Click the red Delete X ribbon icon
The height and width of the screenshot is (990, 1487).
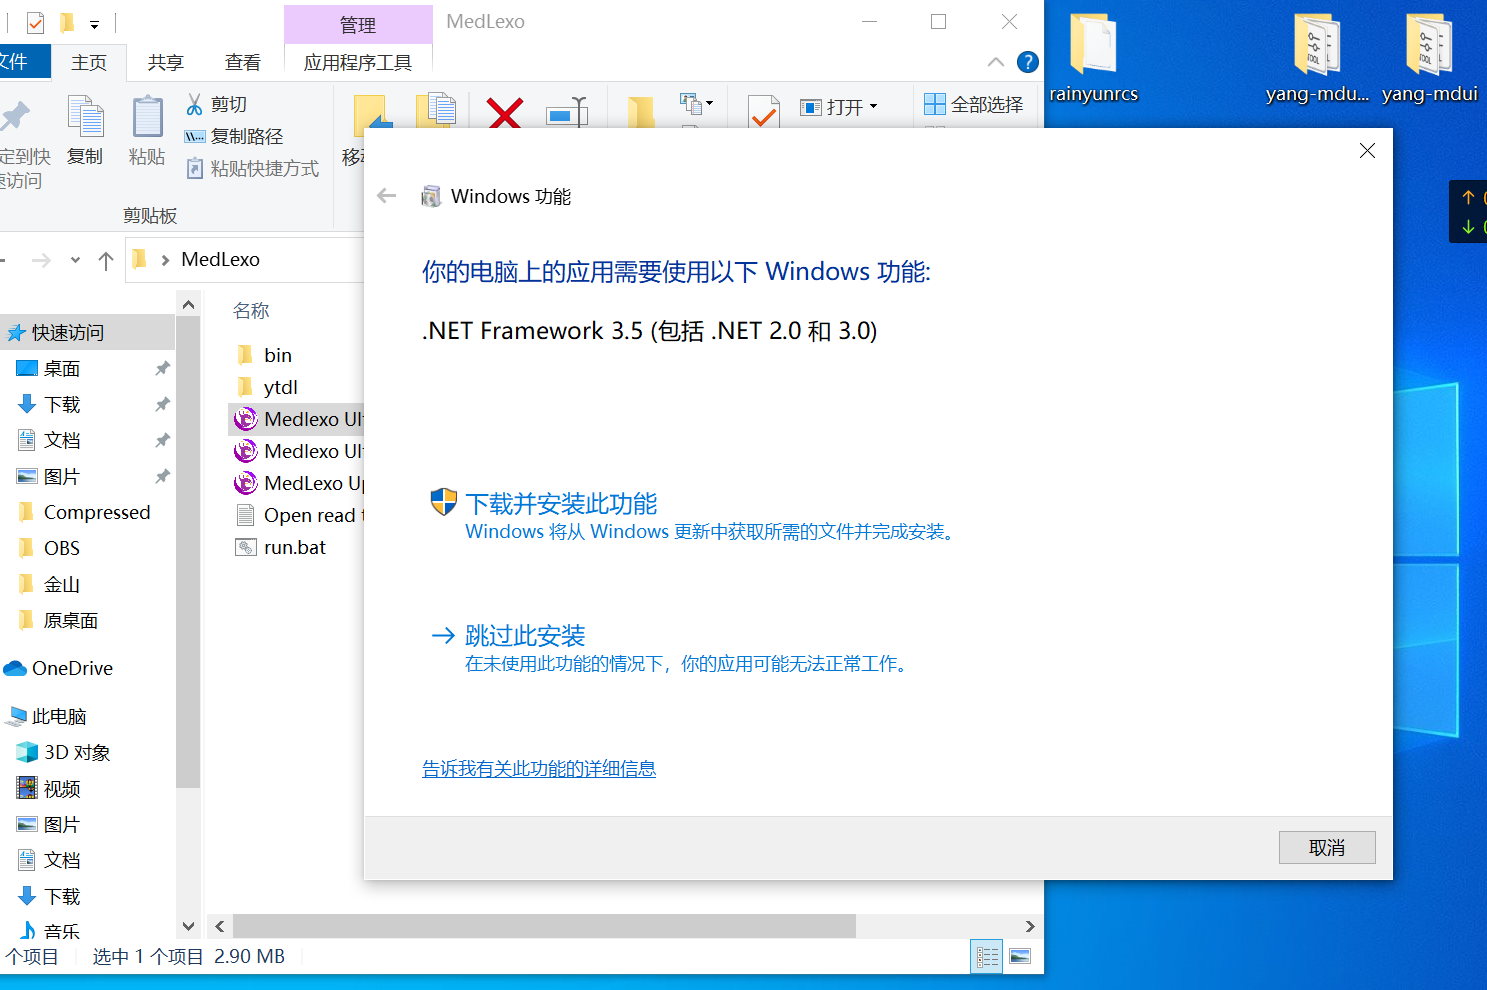point(504,112)
